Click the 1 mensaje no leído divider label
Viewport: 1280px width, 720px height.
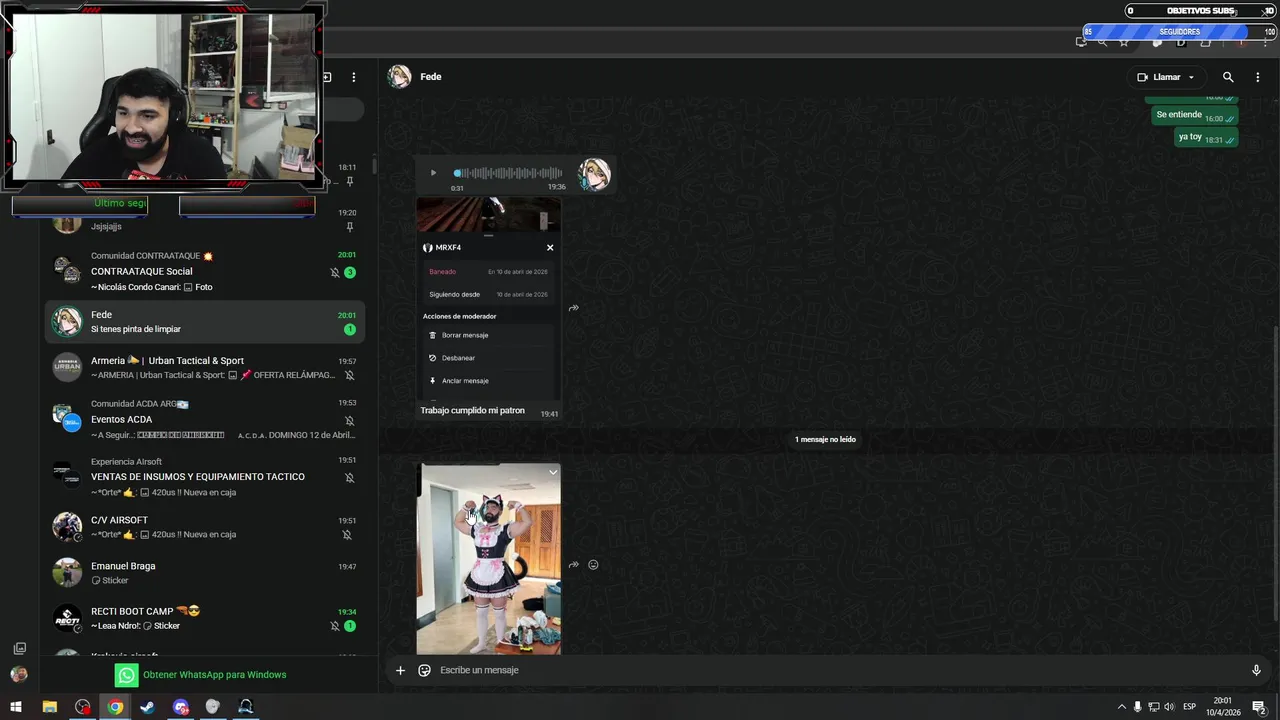(x=825, y=439)
